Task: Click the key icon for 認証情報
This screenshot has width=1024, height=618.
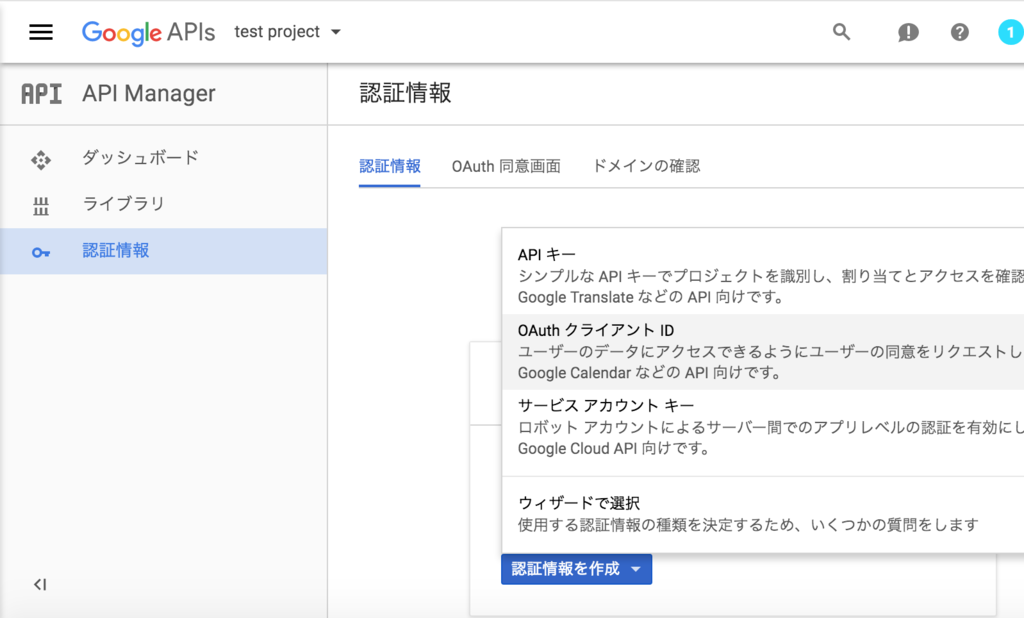Action: click(x=41, y=252)
